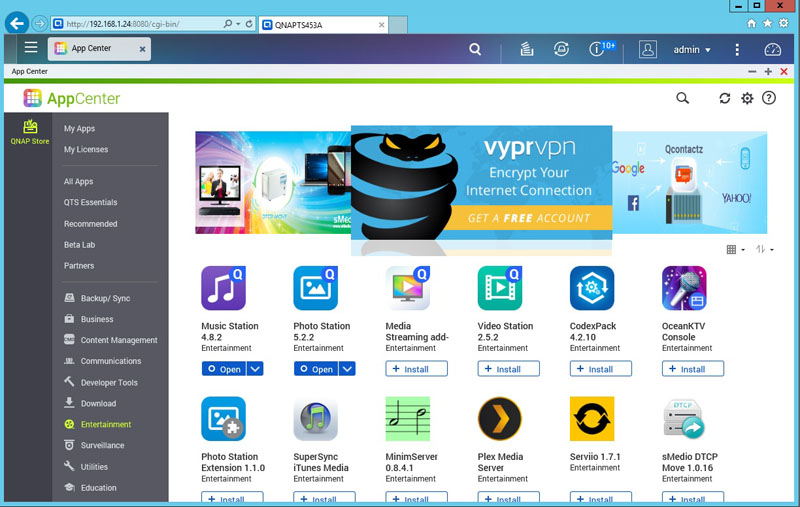
Task: Click the Qcontactz banner on the right
Action: (690, 183)
